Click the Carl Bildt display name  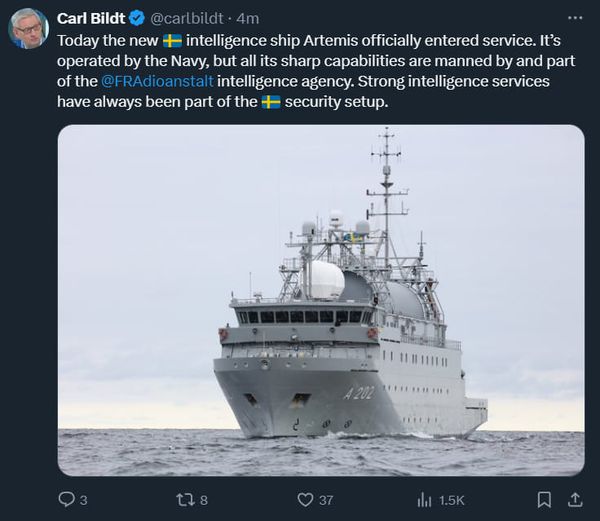pyautogui.click(x=91, y=18)
